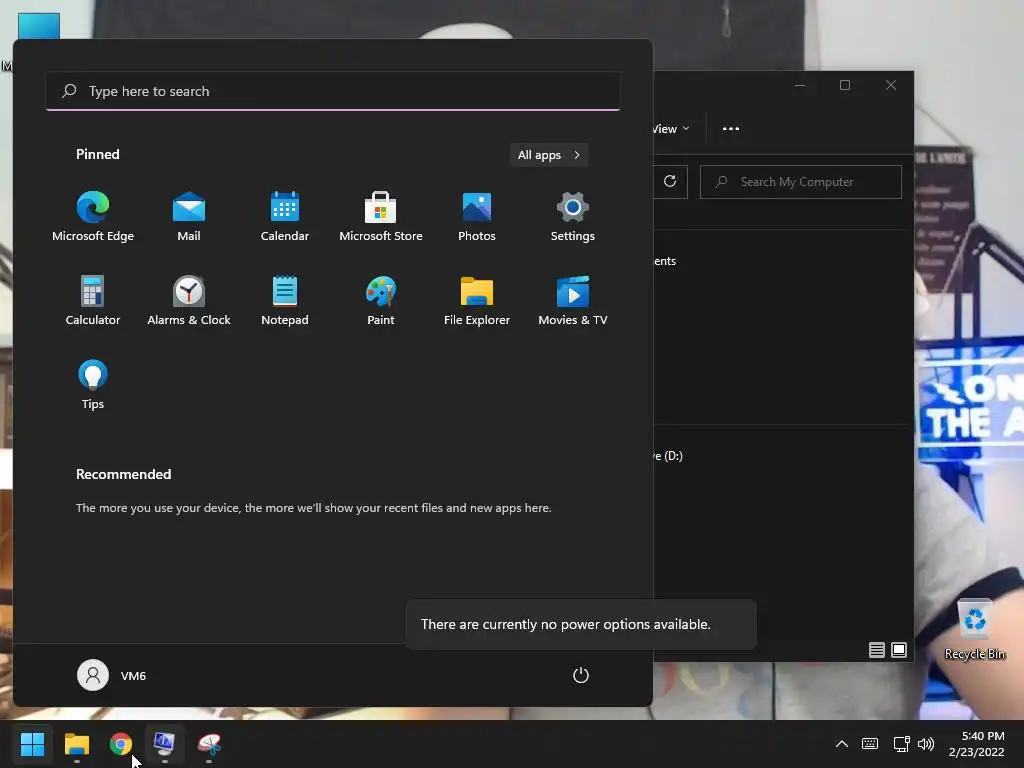Click the Search My Computer field
1024x768 pixels.
[801, 182]
